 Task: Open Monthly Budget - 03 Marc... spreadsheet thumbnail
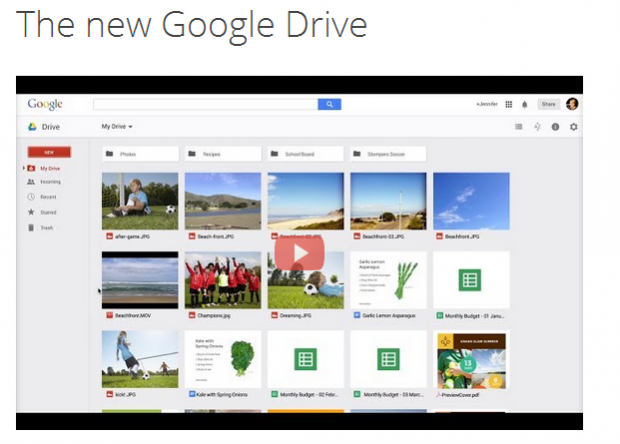click(x=388, y=359)
